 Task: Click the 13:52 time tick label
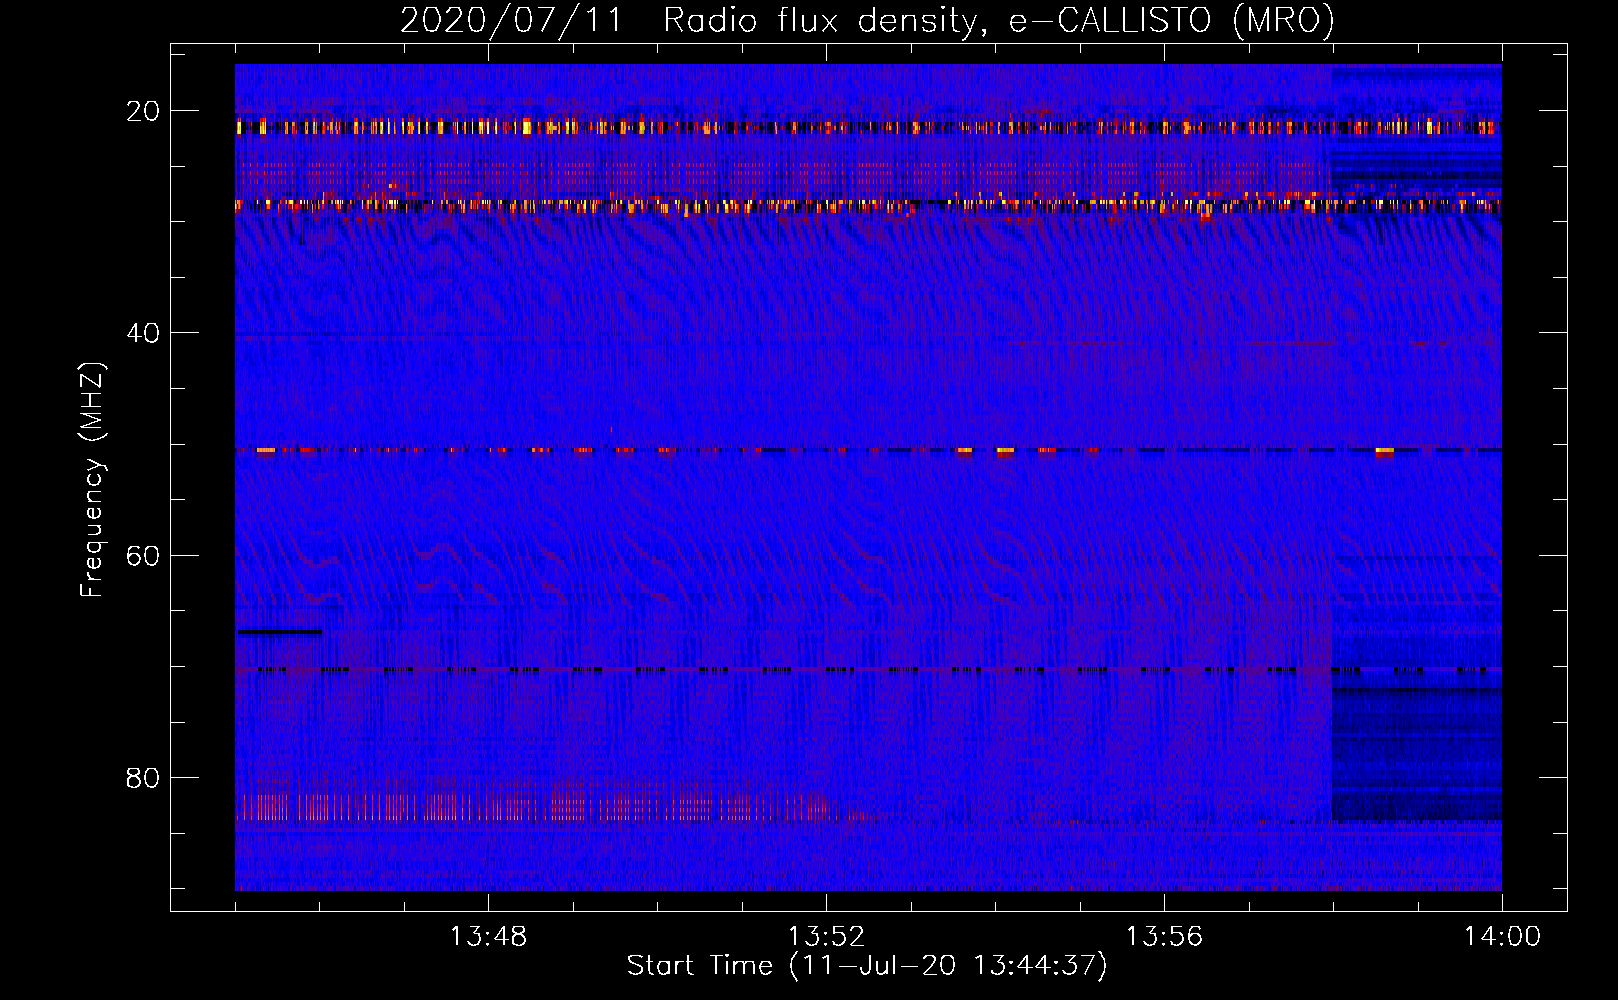click(x=826, y=937)
